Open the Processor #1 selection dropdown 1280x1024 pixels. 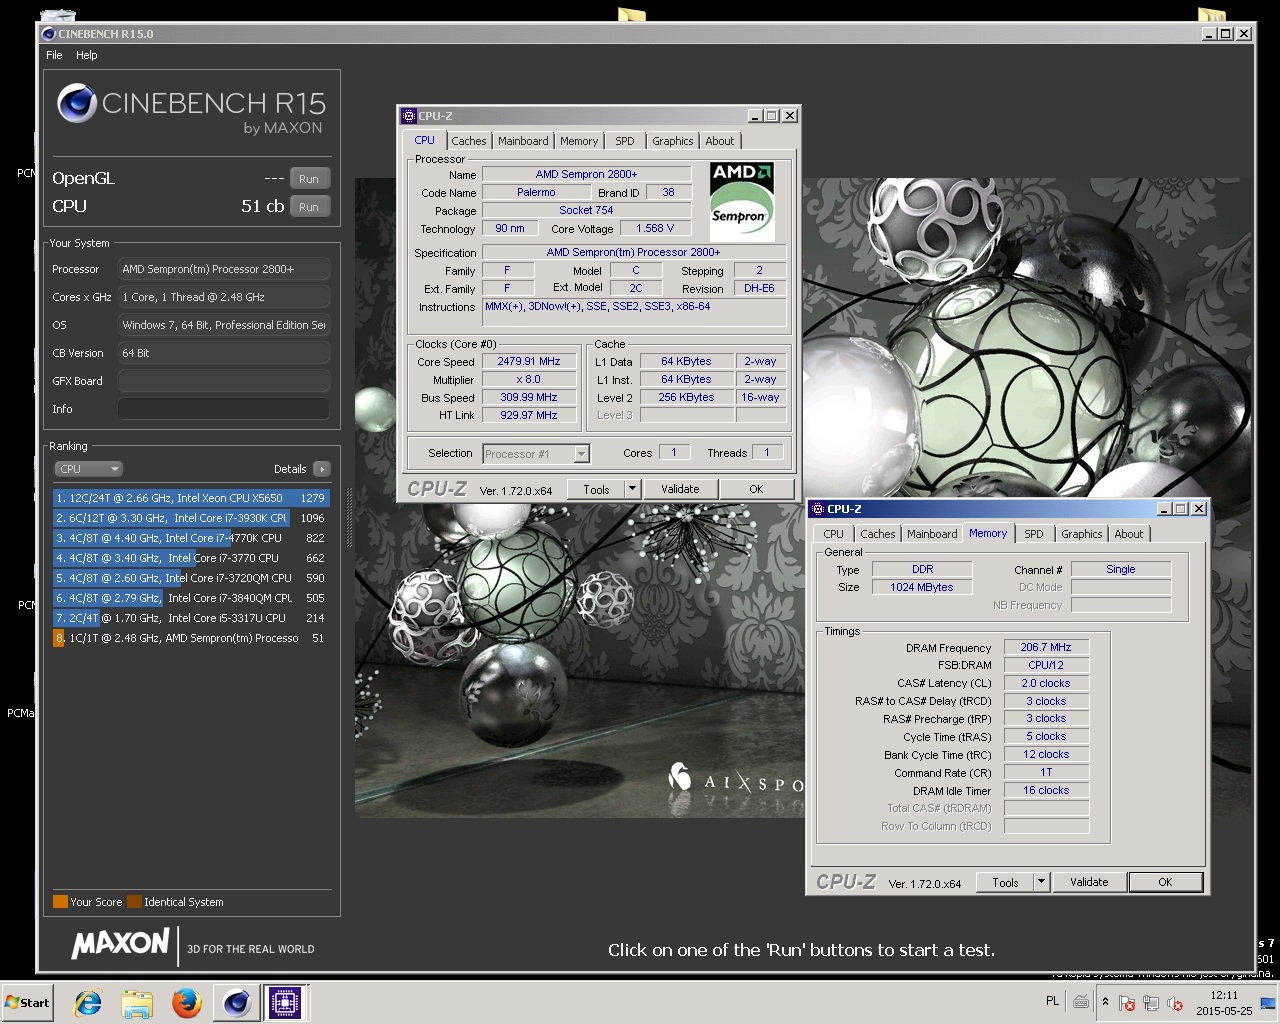coord(536,454)
